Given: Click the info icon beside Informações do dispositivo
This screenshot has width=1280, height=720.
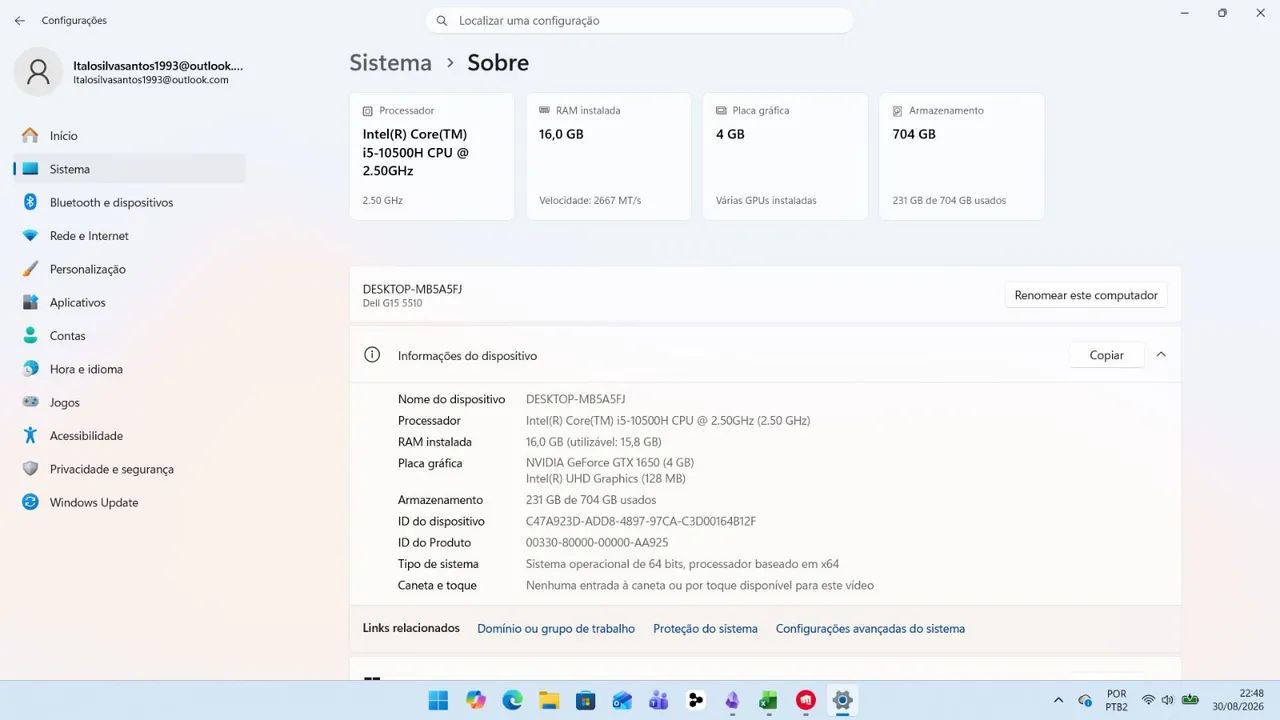Looking at the screenshot, I should tap(372, 355).
